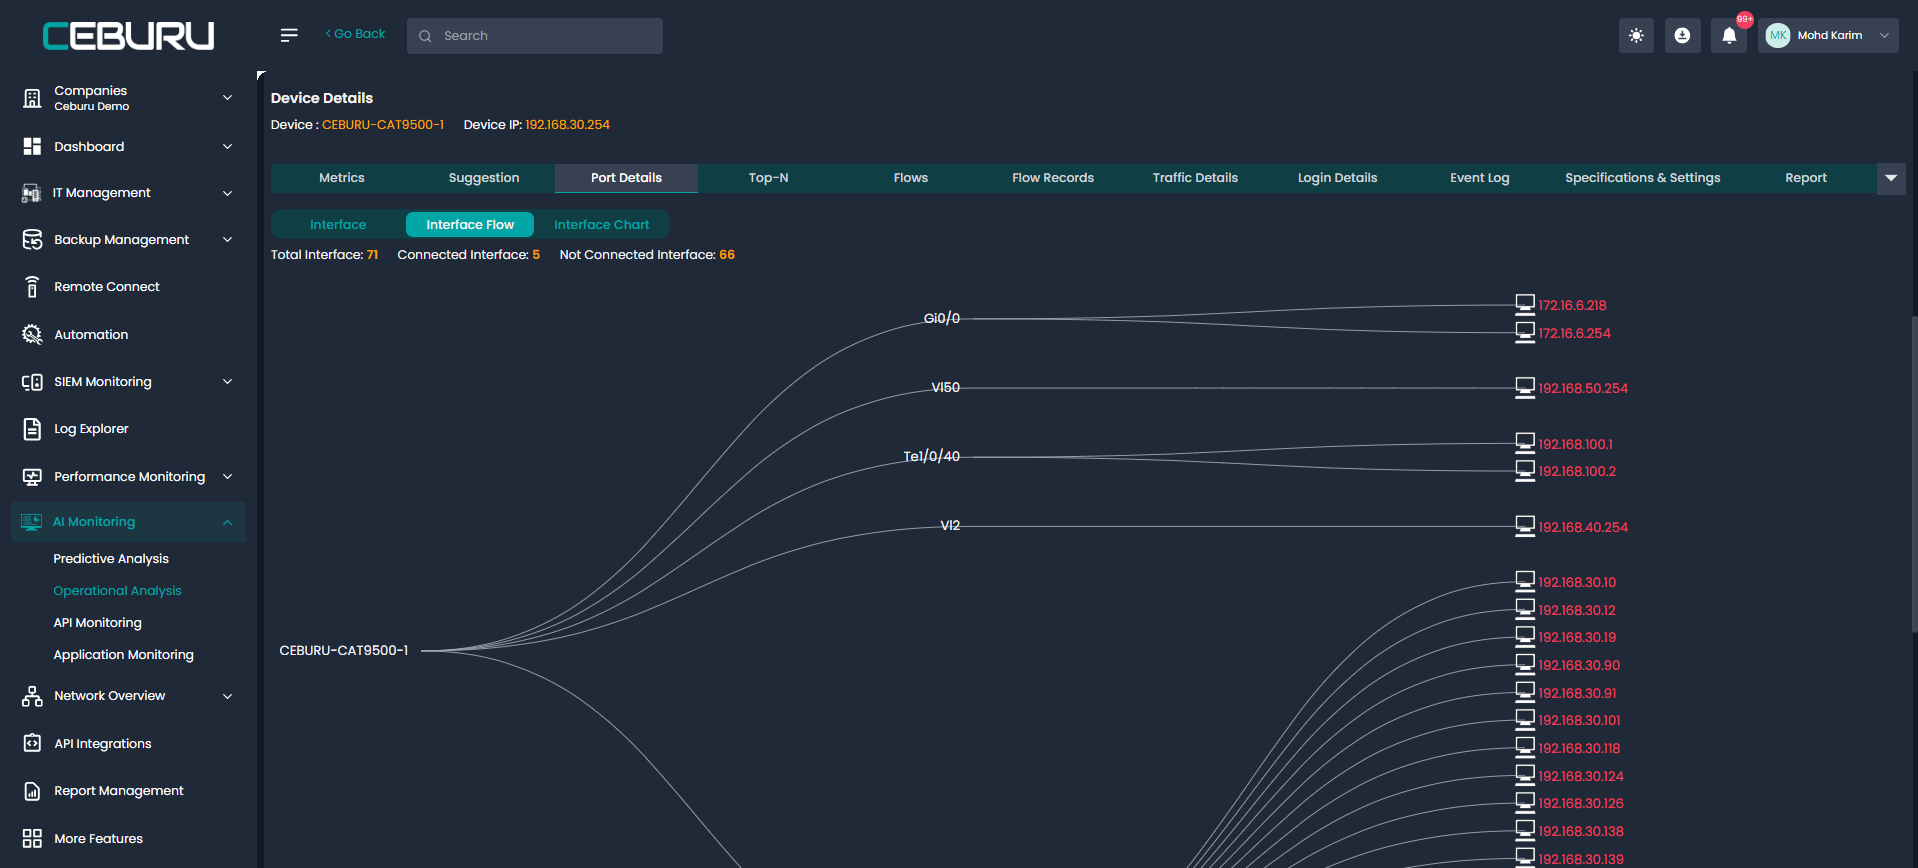Open API Monitoring menu item
The image size is (1918, 868).
(x=98, y=623)
